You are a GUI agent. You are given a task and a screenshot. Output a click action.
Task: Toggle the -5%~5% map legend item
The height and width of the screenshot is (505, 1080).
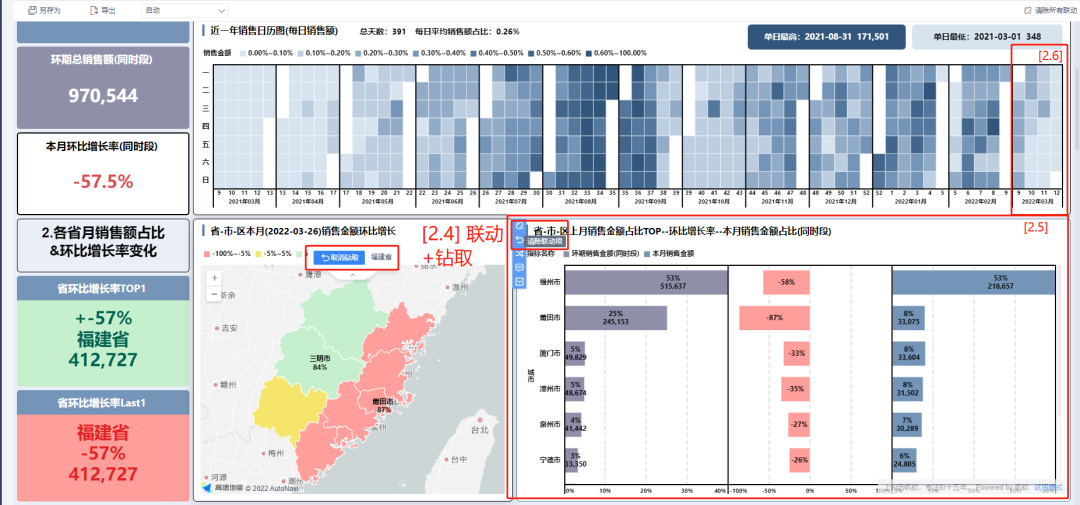click(273, 254)
